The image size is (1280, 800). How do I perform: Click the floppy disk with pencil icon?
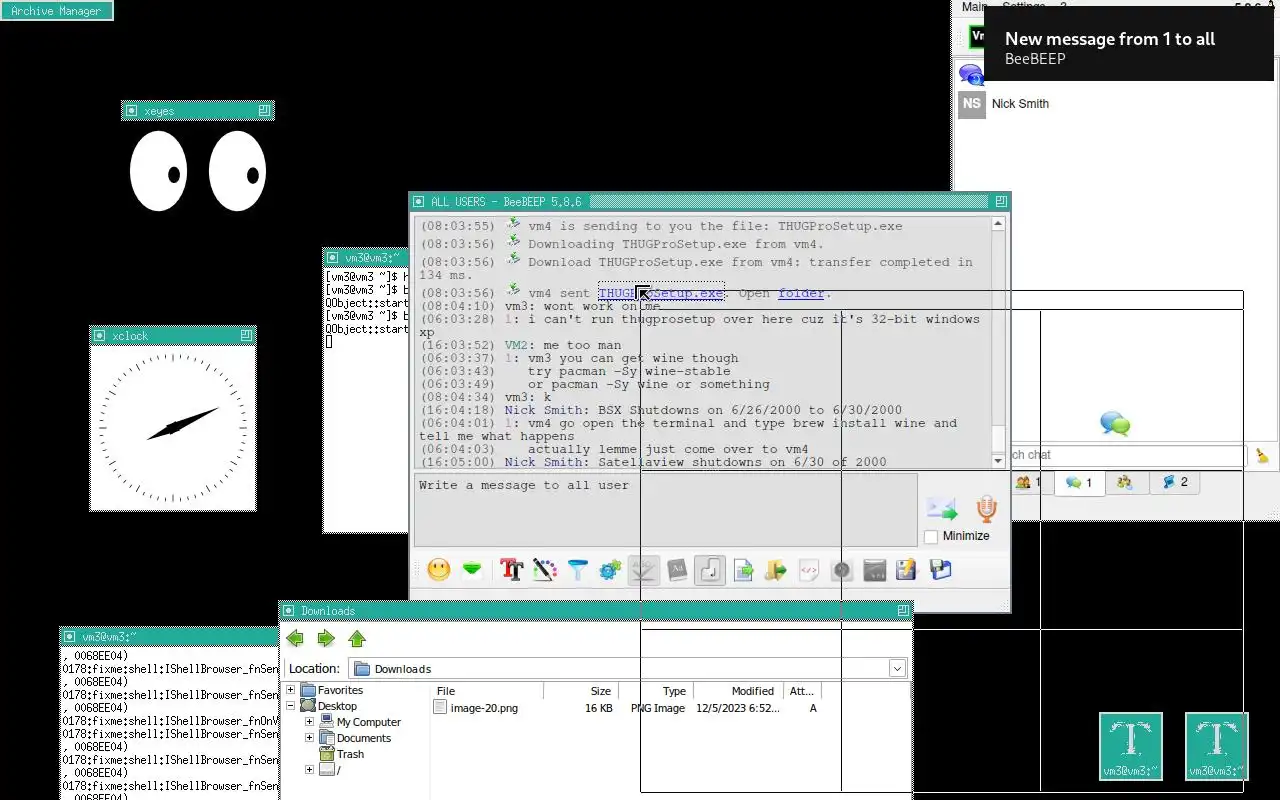[x=907, y=570]
